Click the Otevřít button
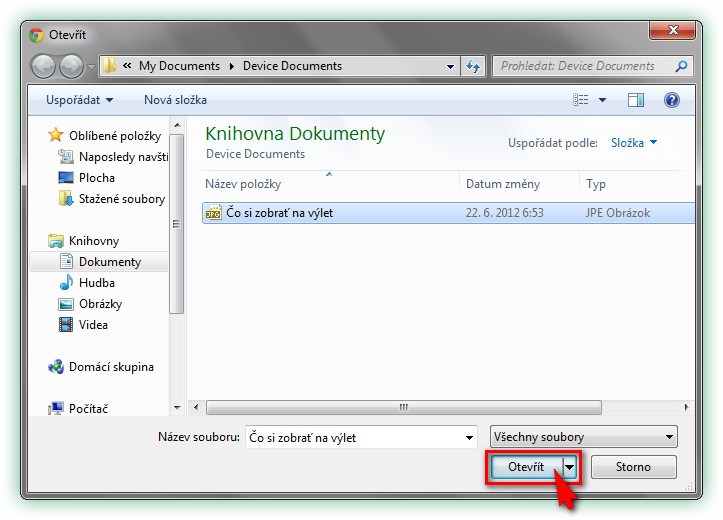The image size is (723, 520). tap(526, 467)
